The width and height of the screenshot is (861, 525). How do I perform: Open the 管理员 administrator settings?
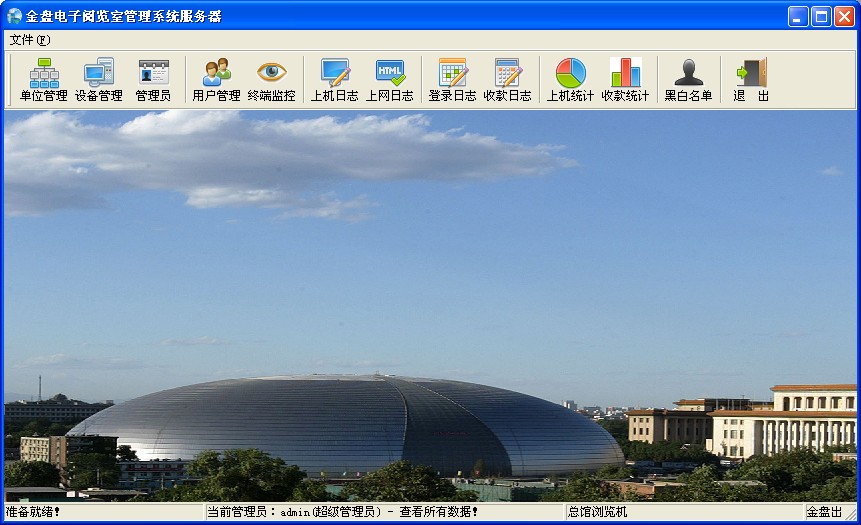(153, 80)
